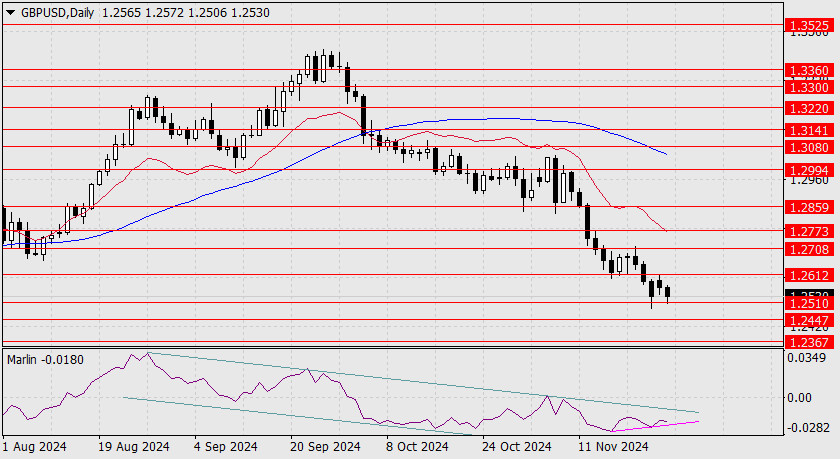Select the 1.3360 price level label

[x=809, y=70]
